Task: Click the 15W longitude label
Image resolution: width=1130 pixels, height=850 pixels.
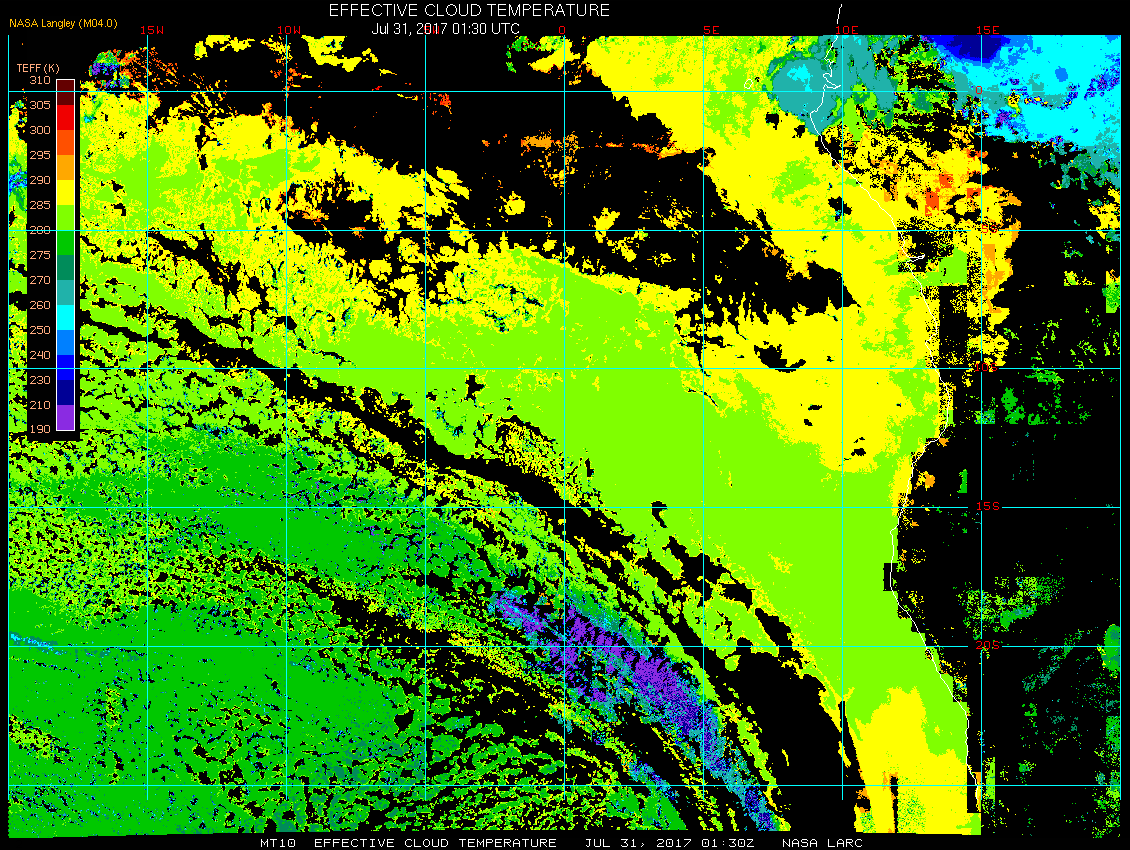Action: pyautogui.click(x=151, y=30)
